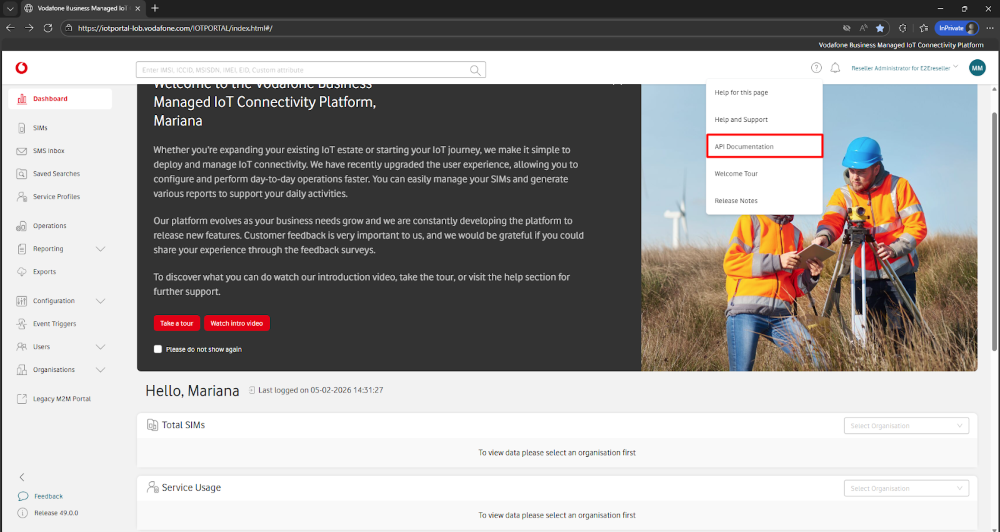Click the IMSI search input field
Screen dimensions: 1000x532
[x=300, y=70]
